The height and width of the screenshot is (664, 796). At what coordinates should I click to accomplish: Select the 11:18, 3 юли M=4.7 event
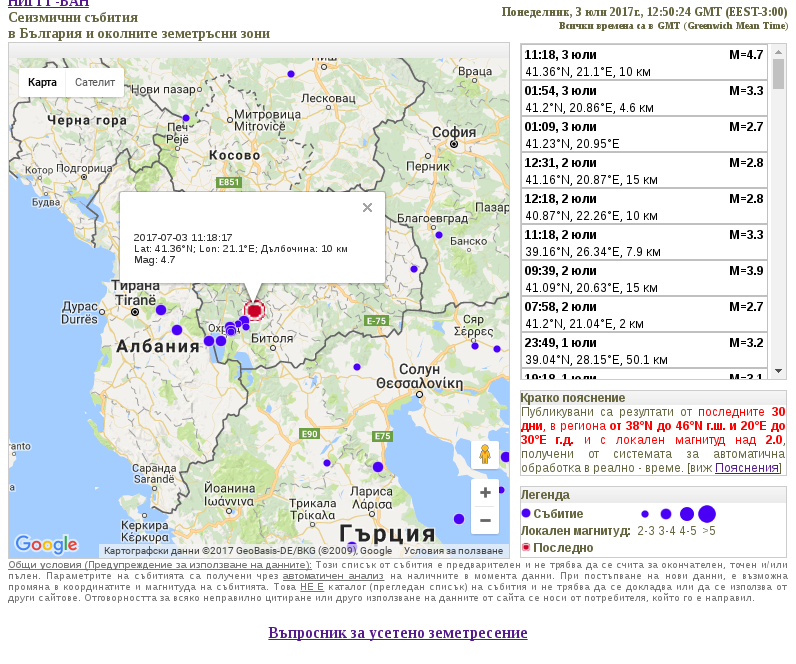644,63
